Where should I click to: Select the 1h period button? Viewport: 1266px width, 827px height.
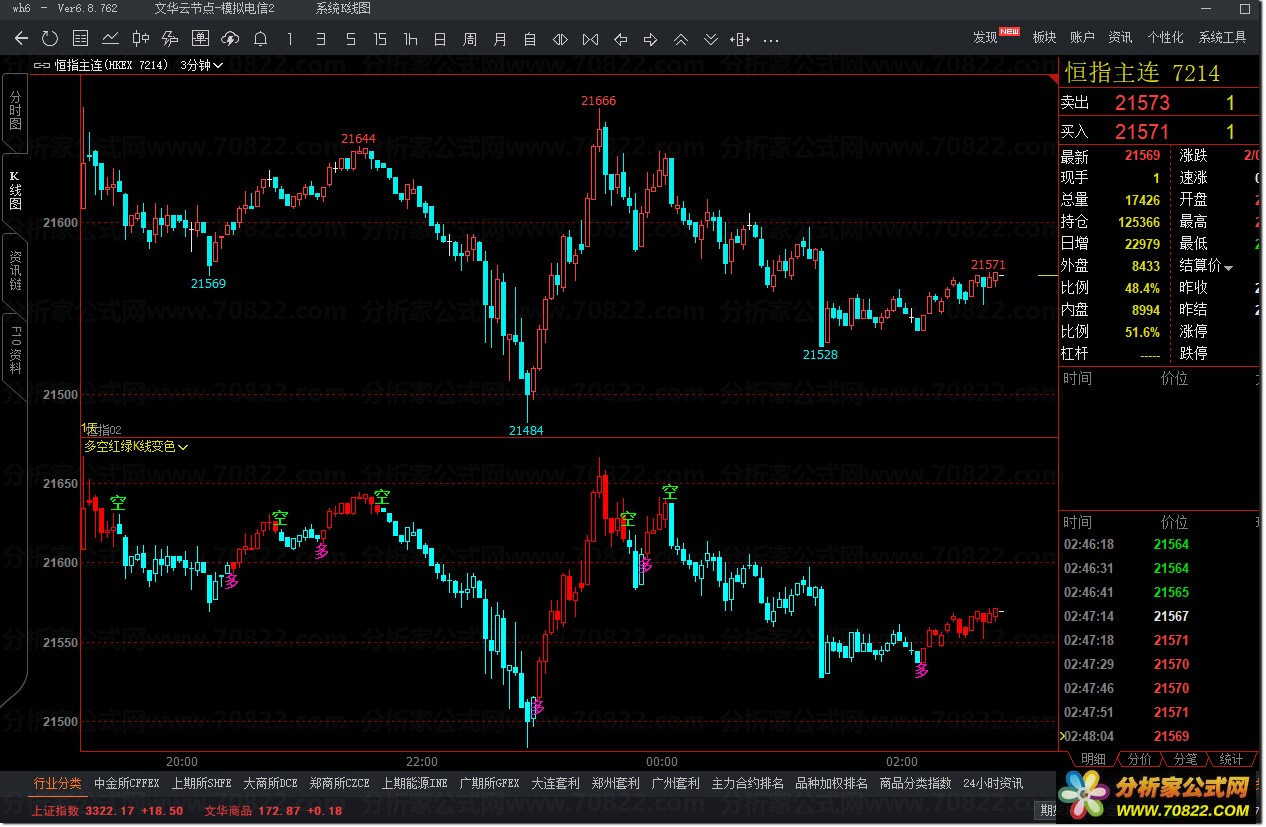410,39
